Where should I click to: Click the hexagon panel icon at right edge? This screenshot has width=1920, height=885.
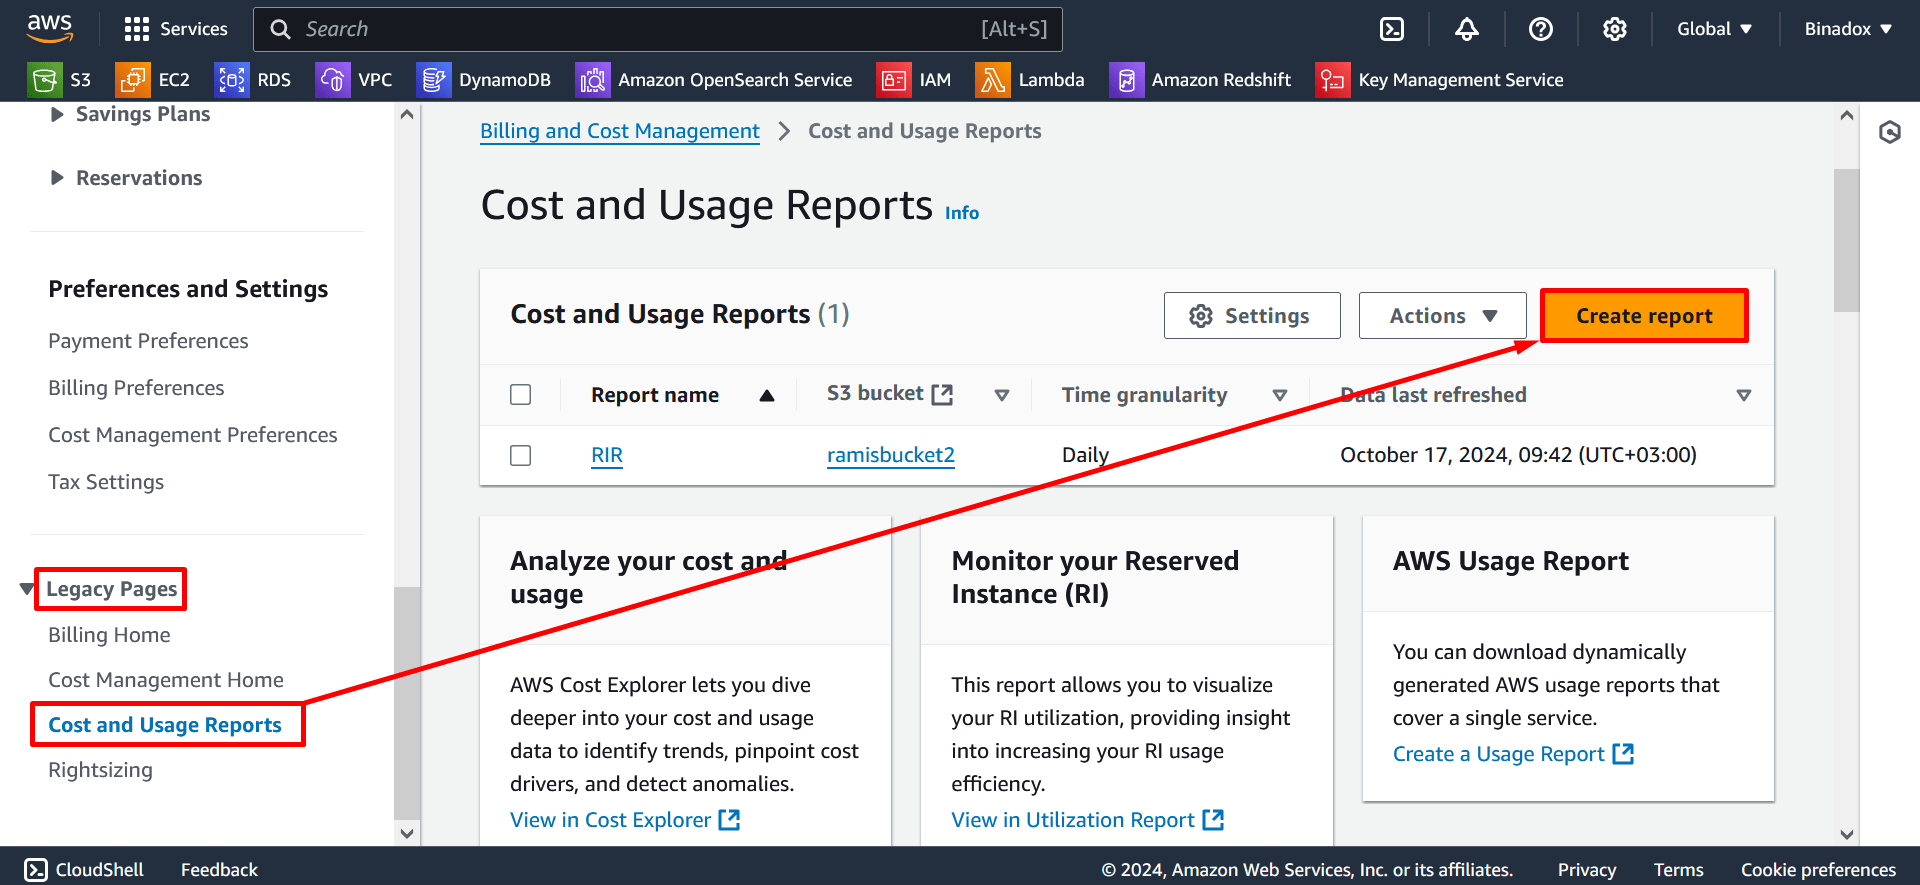coord(1889,132)
